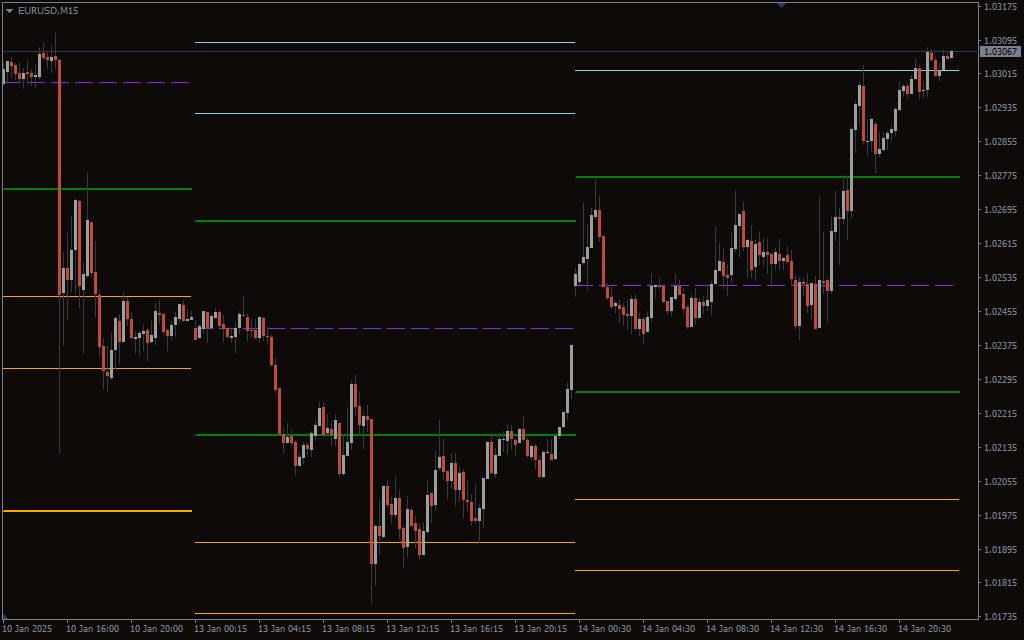Select the topmost light blue line of 13 Jan
Screen dimensions: 1024x640
[385, 43]
